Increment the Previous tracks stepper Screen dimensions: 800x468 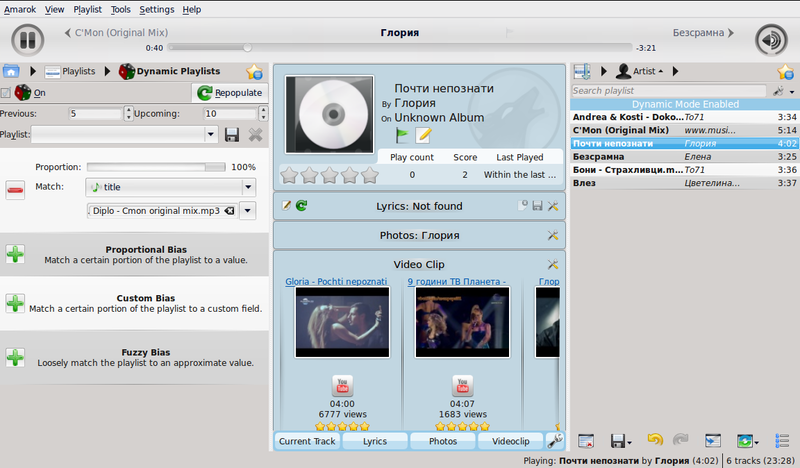coord(129,110)
